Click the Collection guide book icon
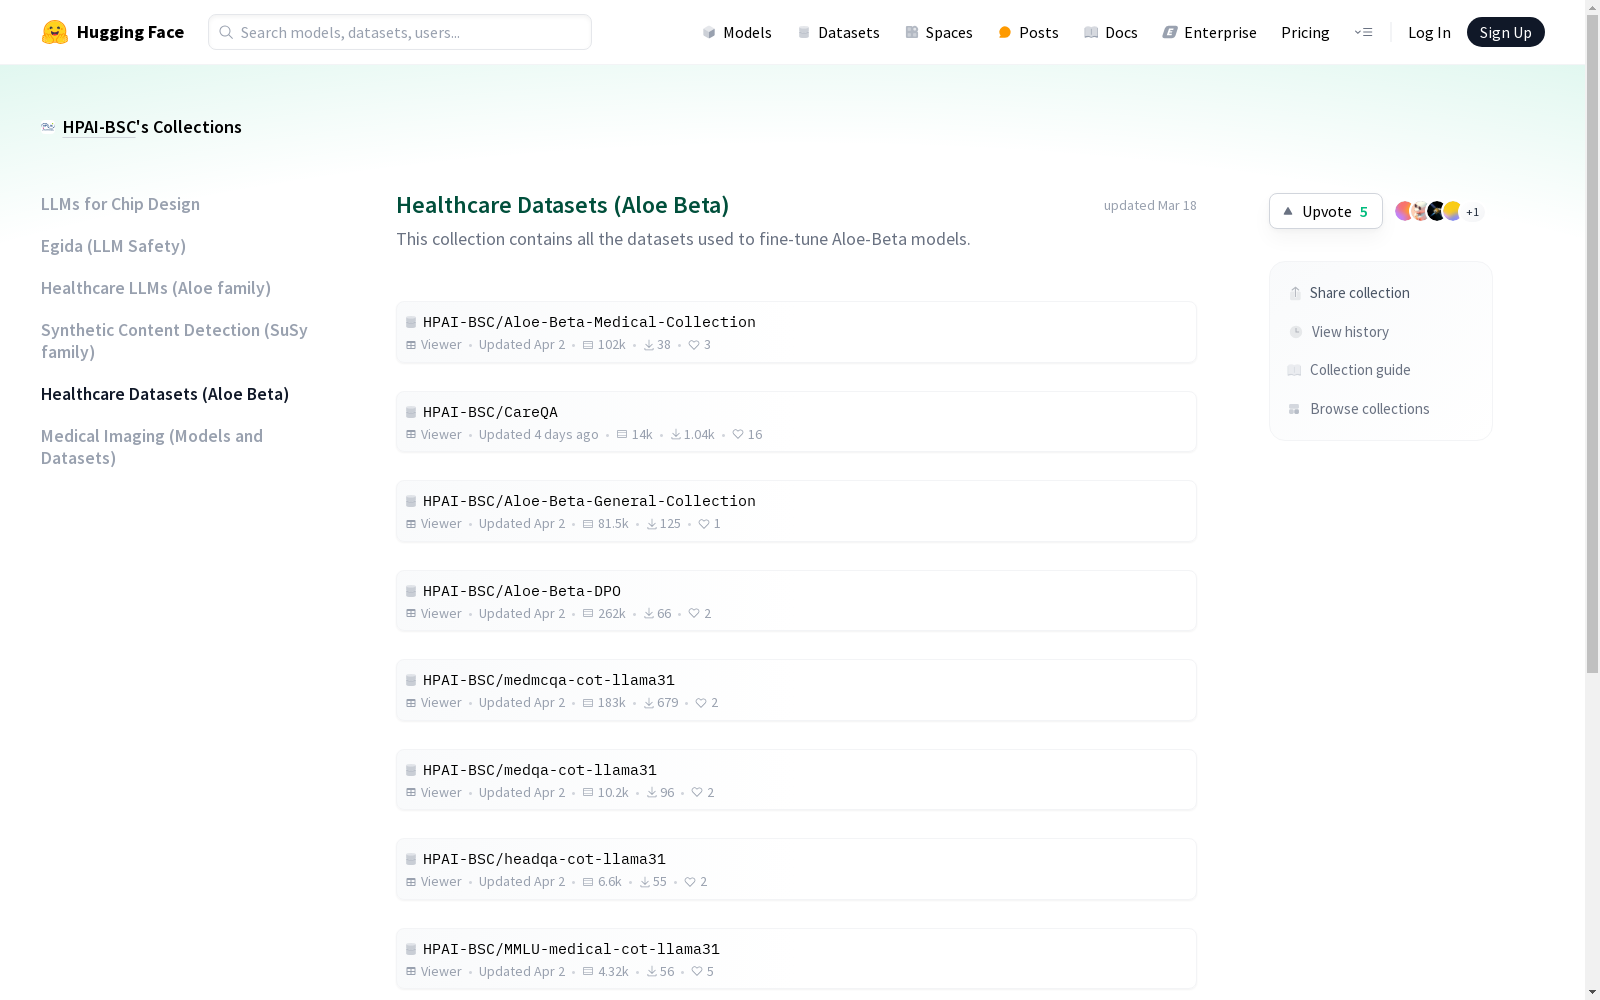This screenshot has height=1000, width=1600. [x=1294, y=370]
